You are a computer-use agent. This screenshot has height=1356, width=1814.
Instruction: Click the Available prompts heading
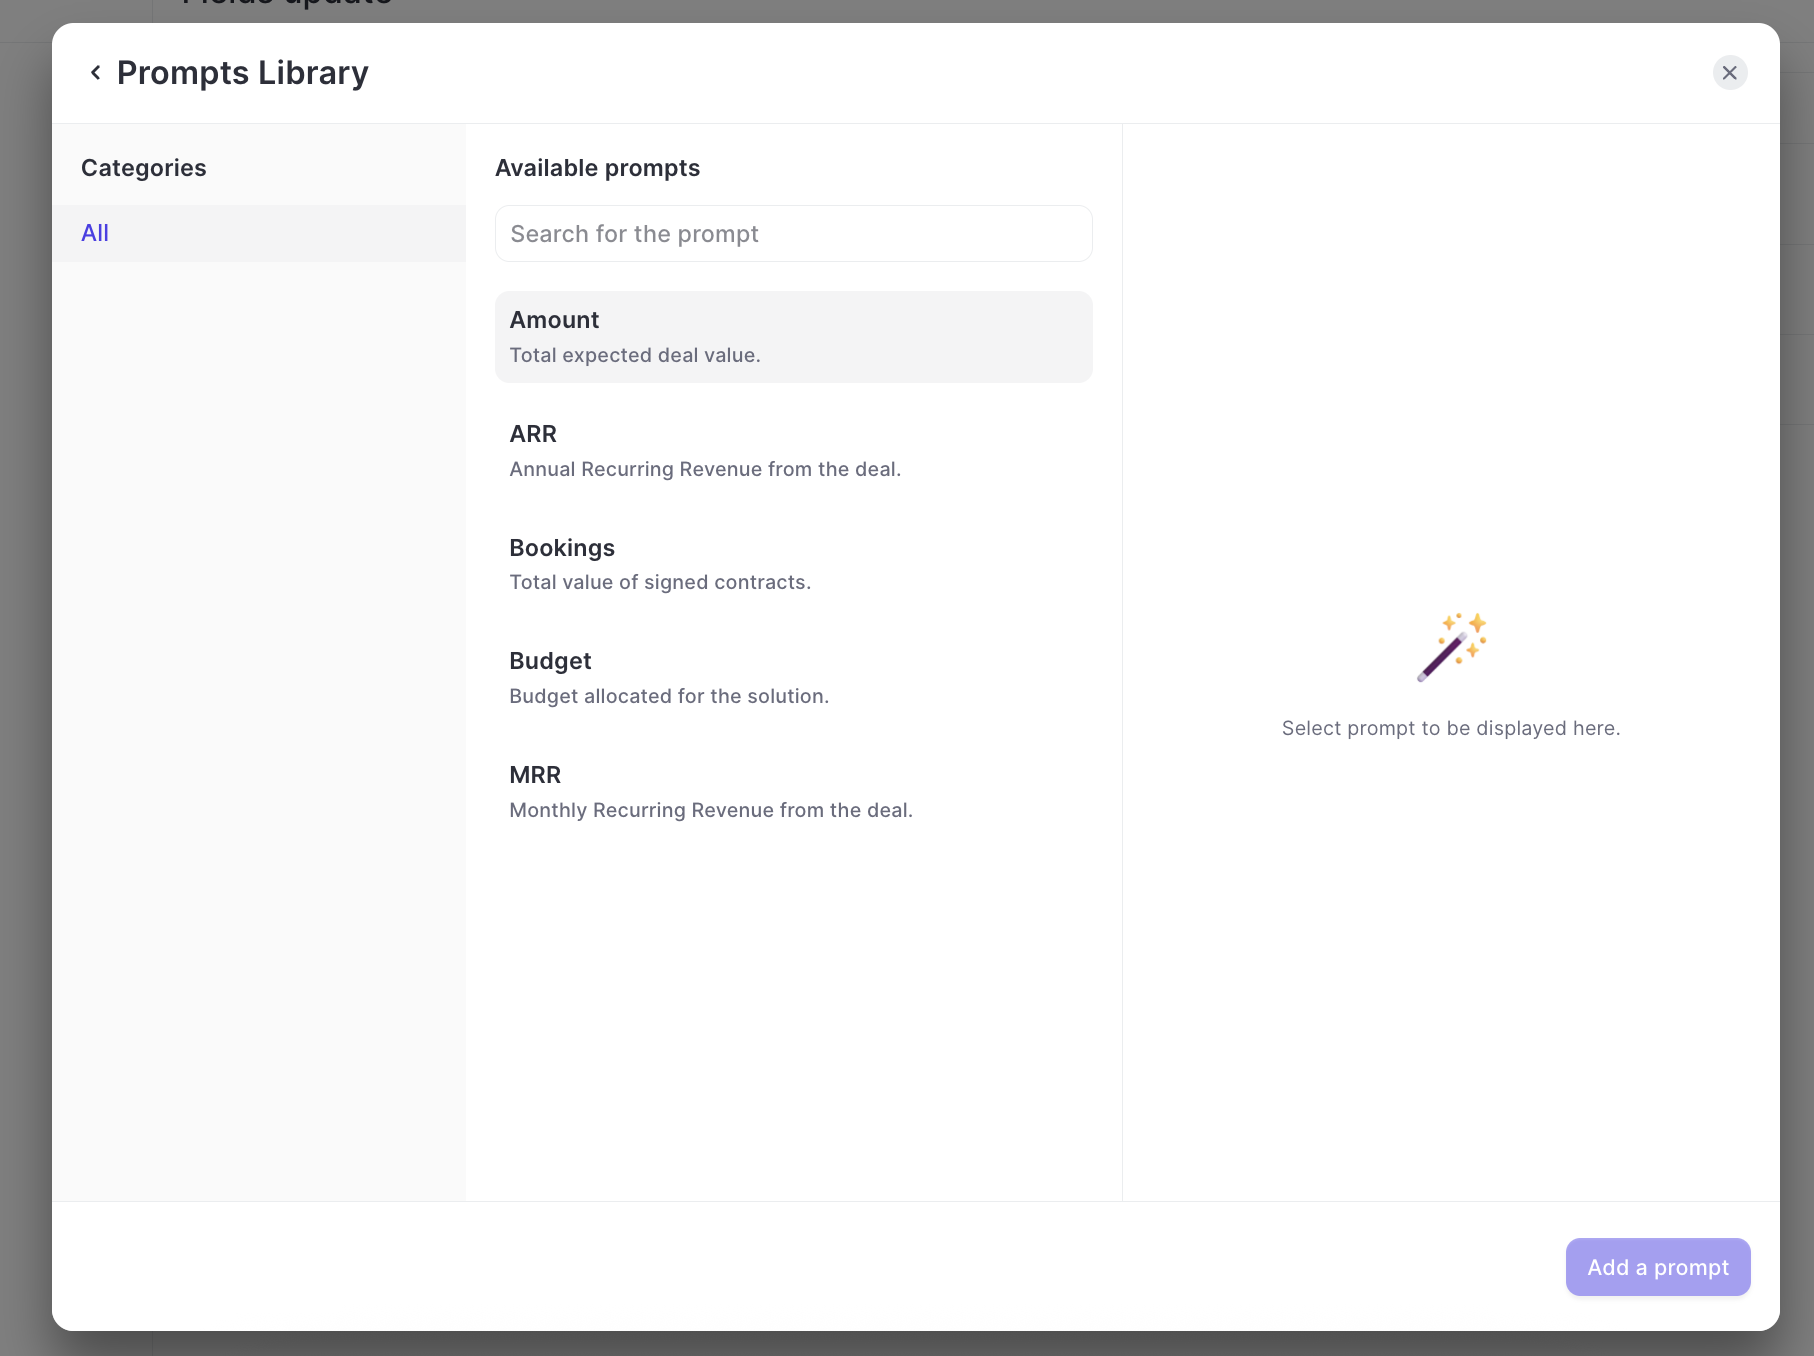point(598,168)
